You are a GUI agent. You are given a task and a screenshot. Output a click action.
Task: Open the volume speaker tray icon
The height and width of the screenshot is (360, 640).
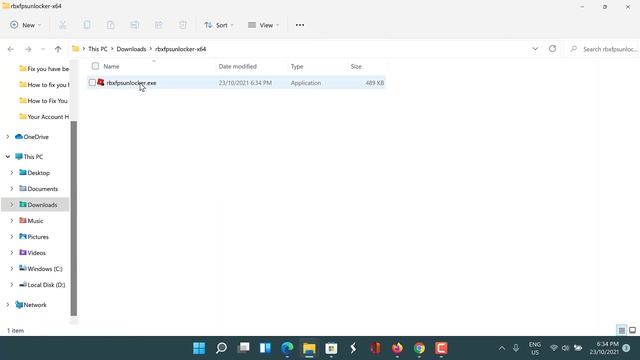click(565, 348)
